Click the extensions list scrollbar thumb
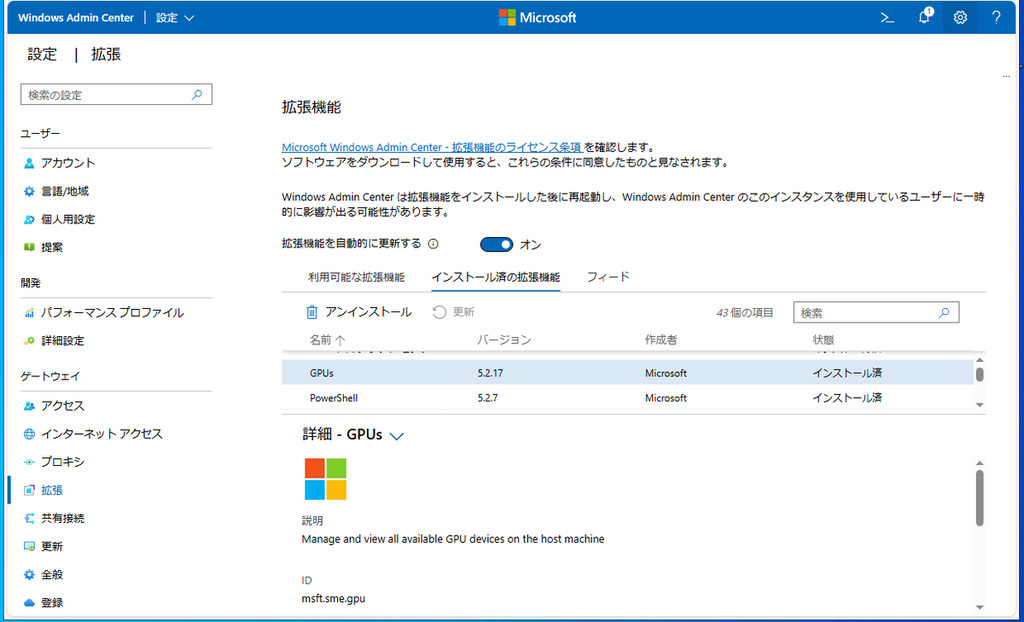The width and height of the screenshot is (1024, 622). click(980, 374)
